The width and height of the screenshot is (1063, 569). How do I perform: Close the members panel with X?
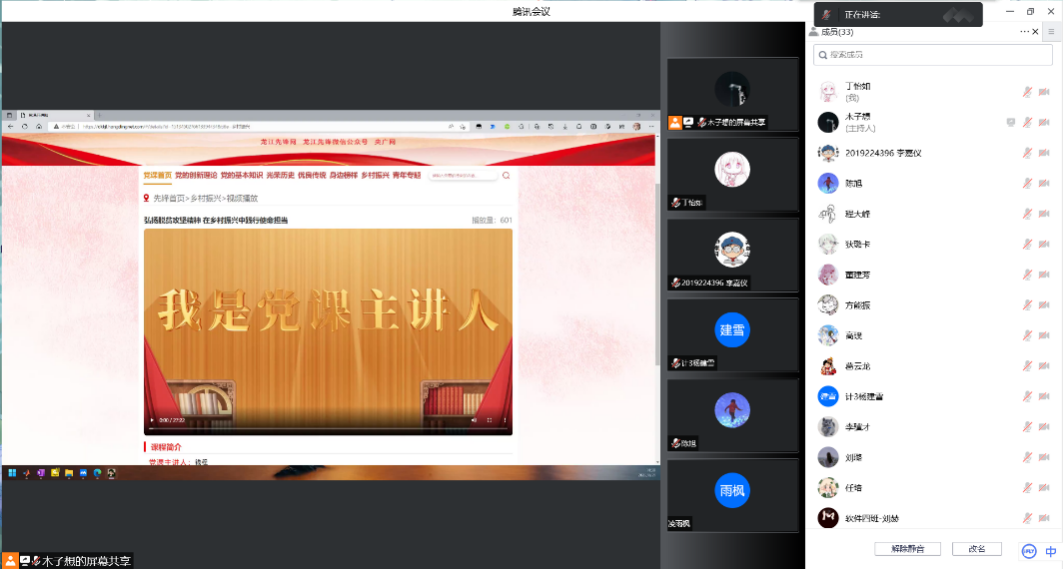pyautogui.click(x=1036, y=32)
